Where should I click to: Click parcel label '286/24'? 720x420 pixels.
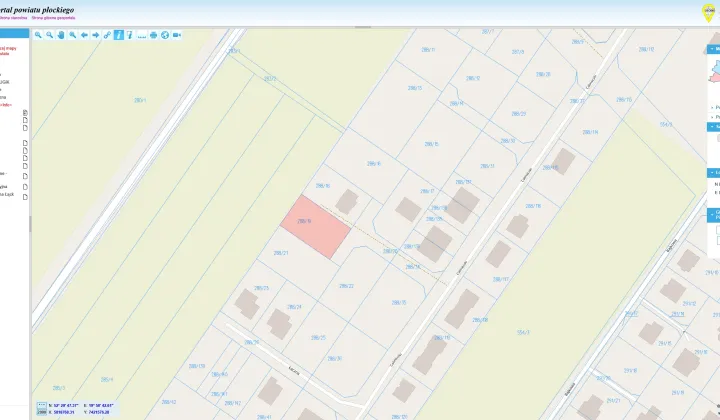[294, 307]
